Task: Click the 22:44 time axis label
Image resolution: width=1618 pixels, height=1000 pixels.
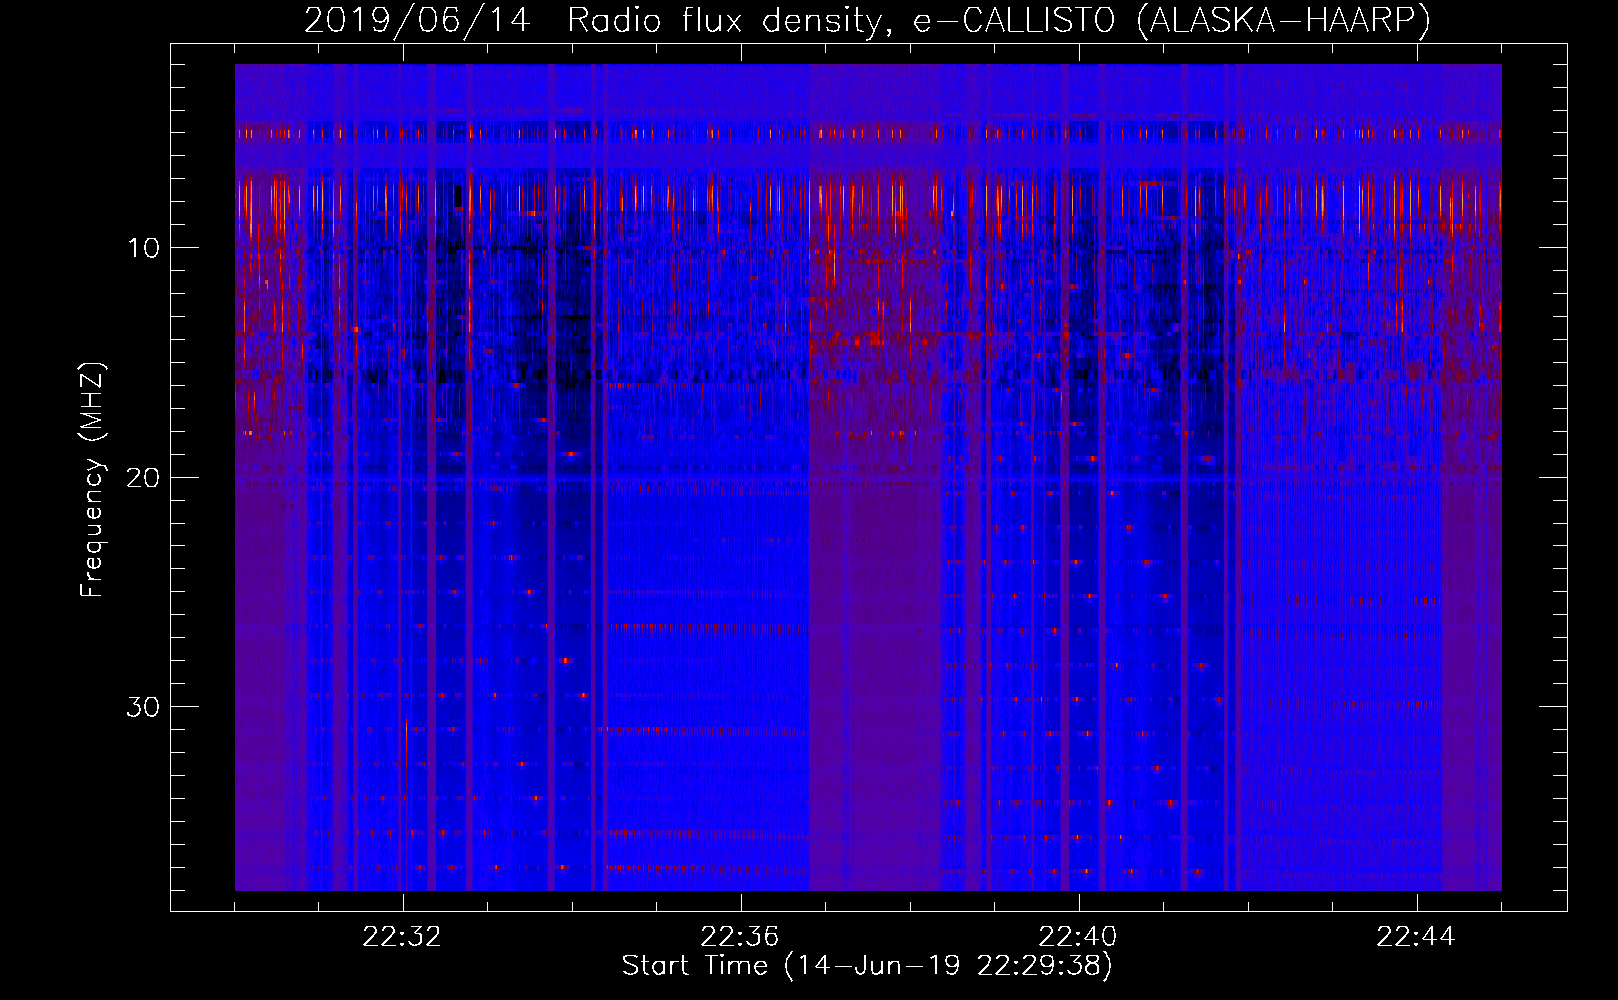Action: tap(1416, 937)
